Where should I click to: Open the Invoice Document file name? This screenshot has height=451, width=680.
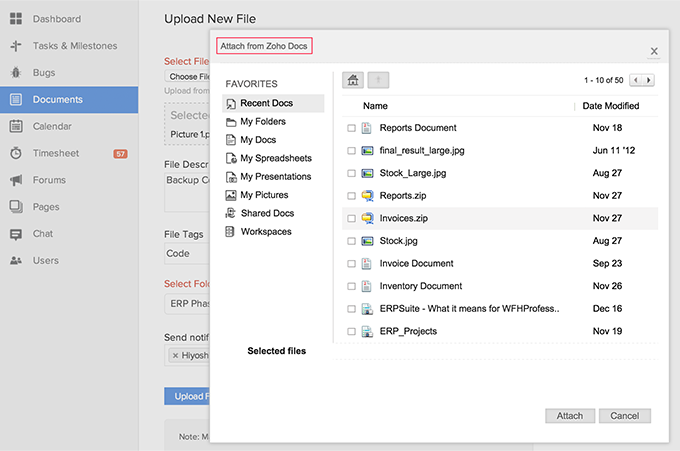click(416, 264)
